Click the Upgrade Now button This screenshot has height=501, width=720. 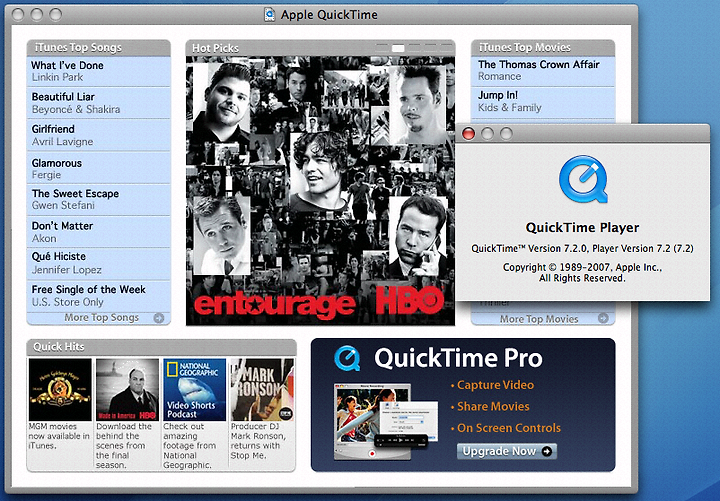[x=506, y=451]
